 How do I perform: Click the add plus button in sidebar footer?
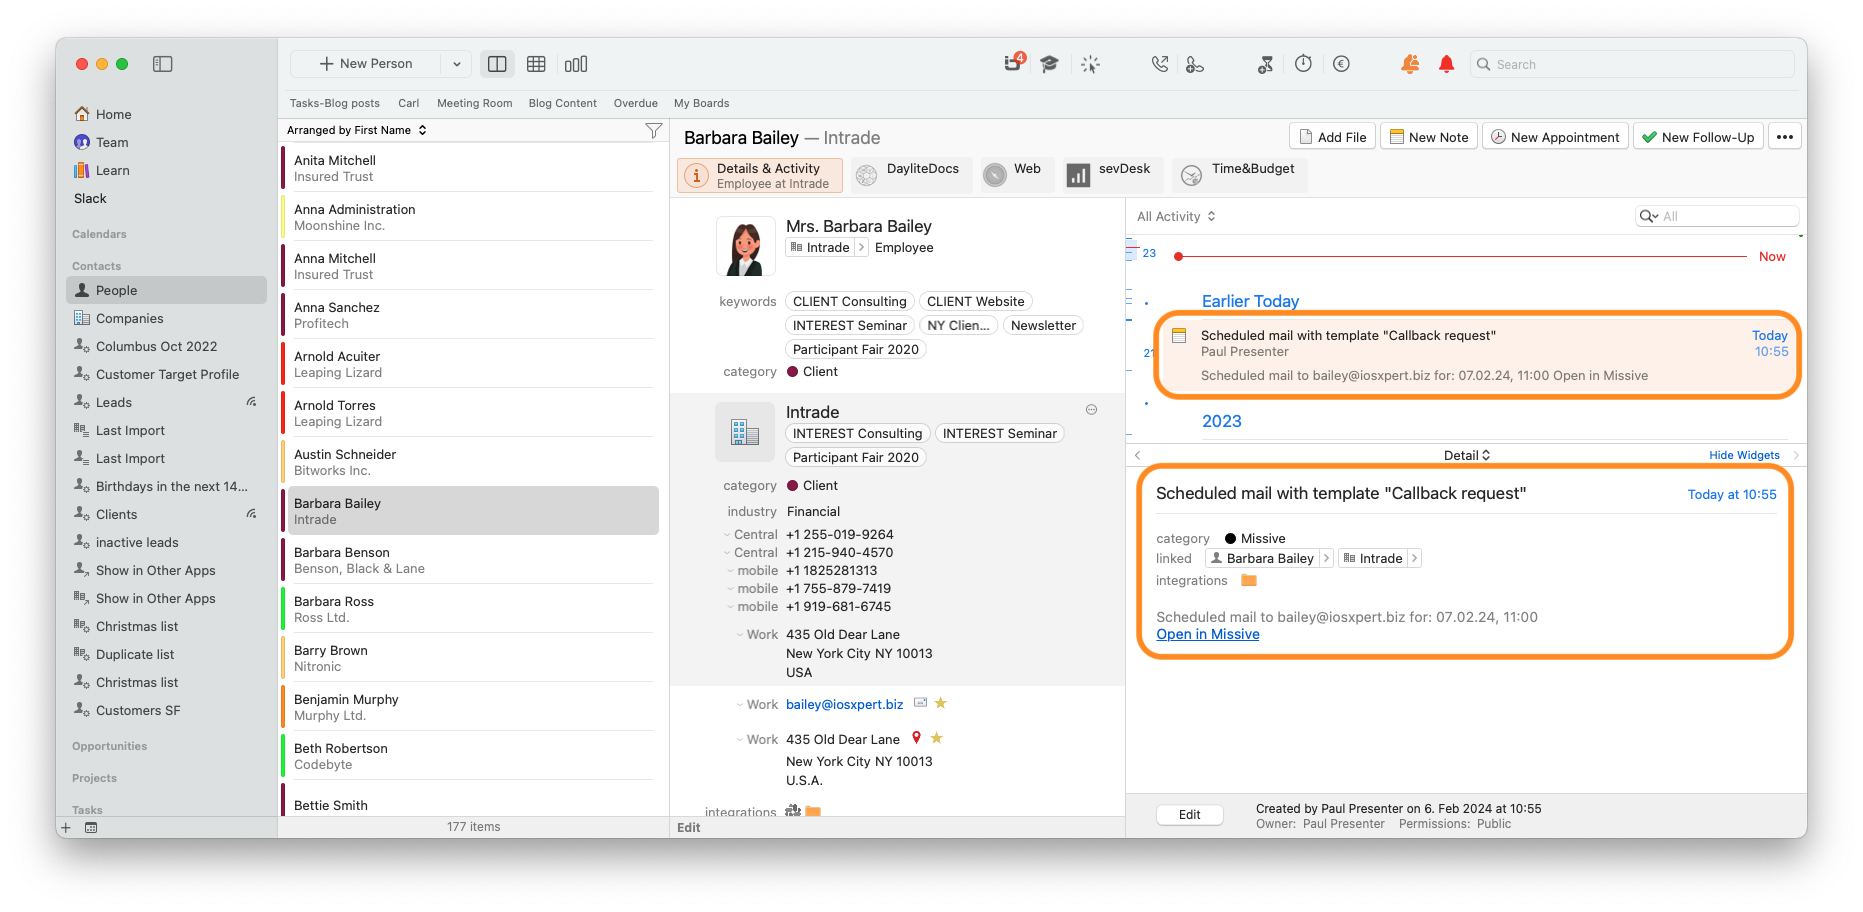tap(66, 828)
